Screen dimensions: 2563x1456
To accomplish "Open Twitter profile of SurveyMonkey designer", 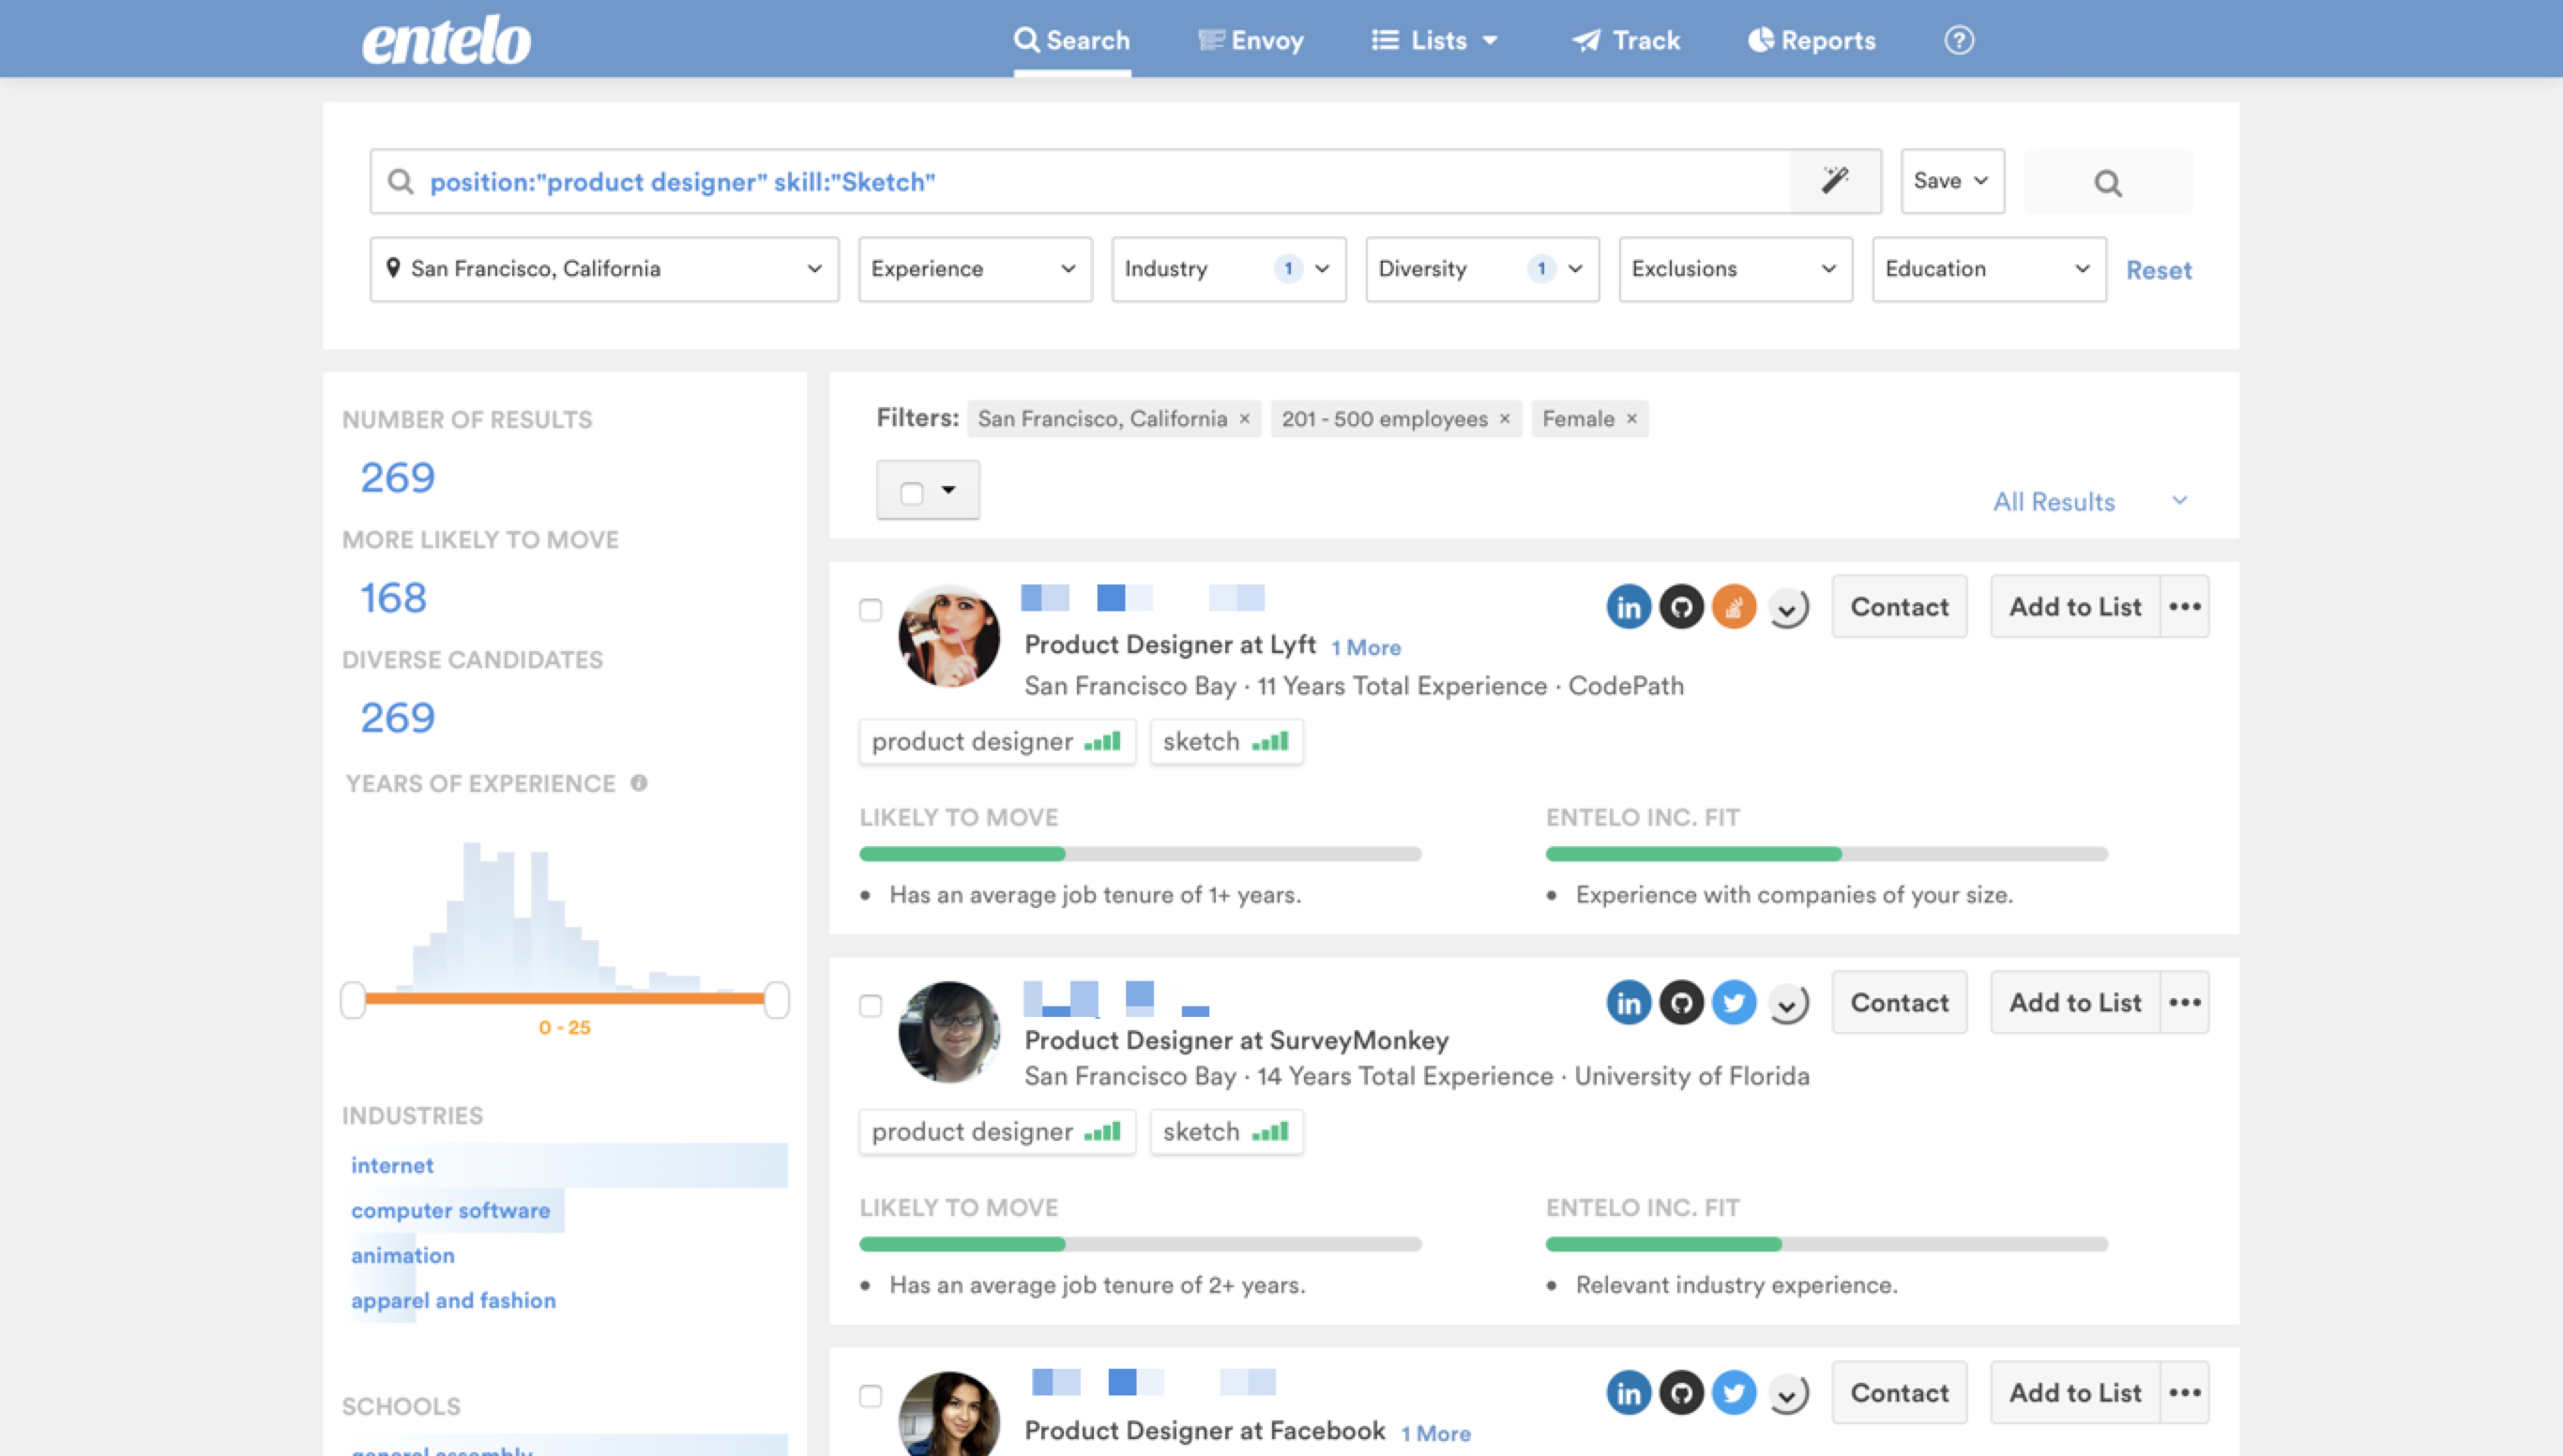I will 1733,1002.
